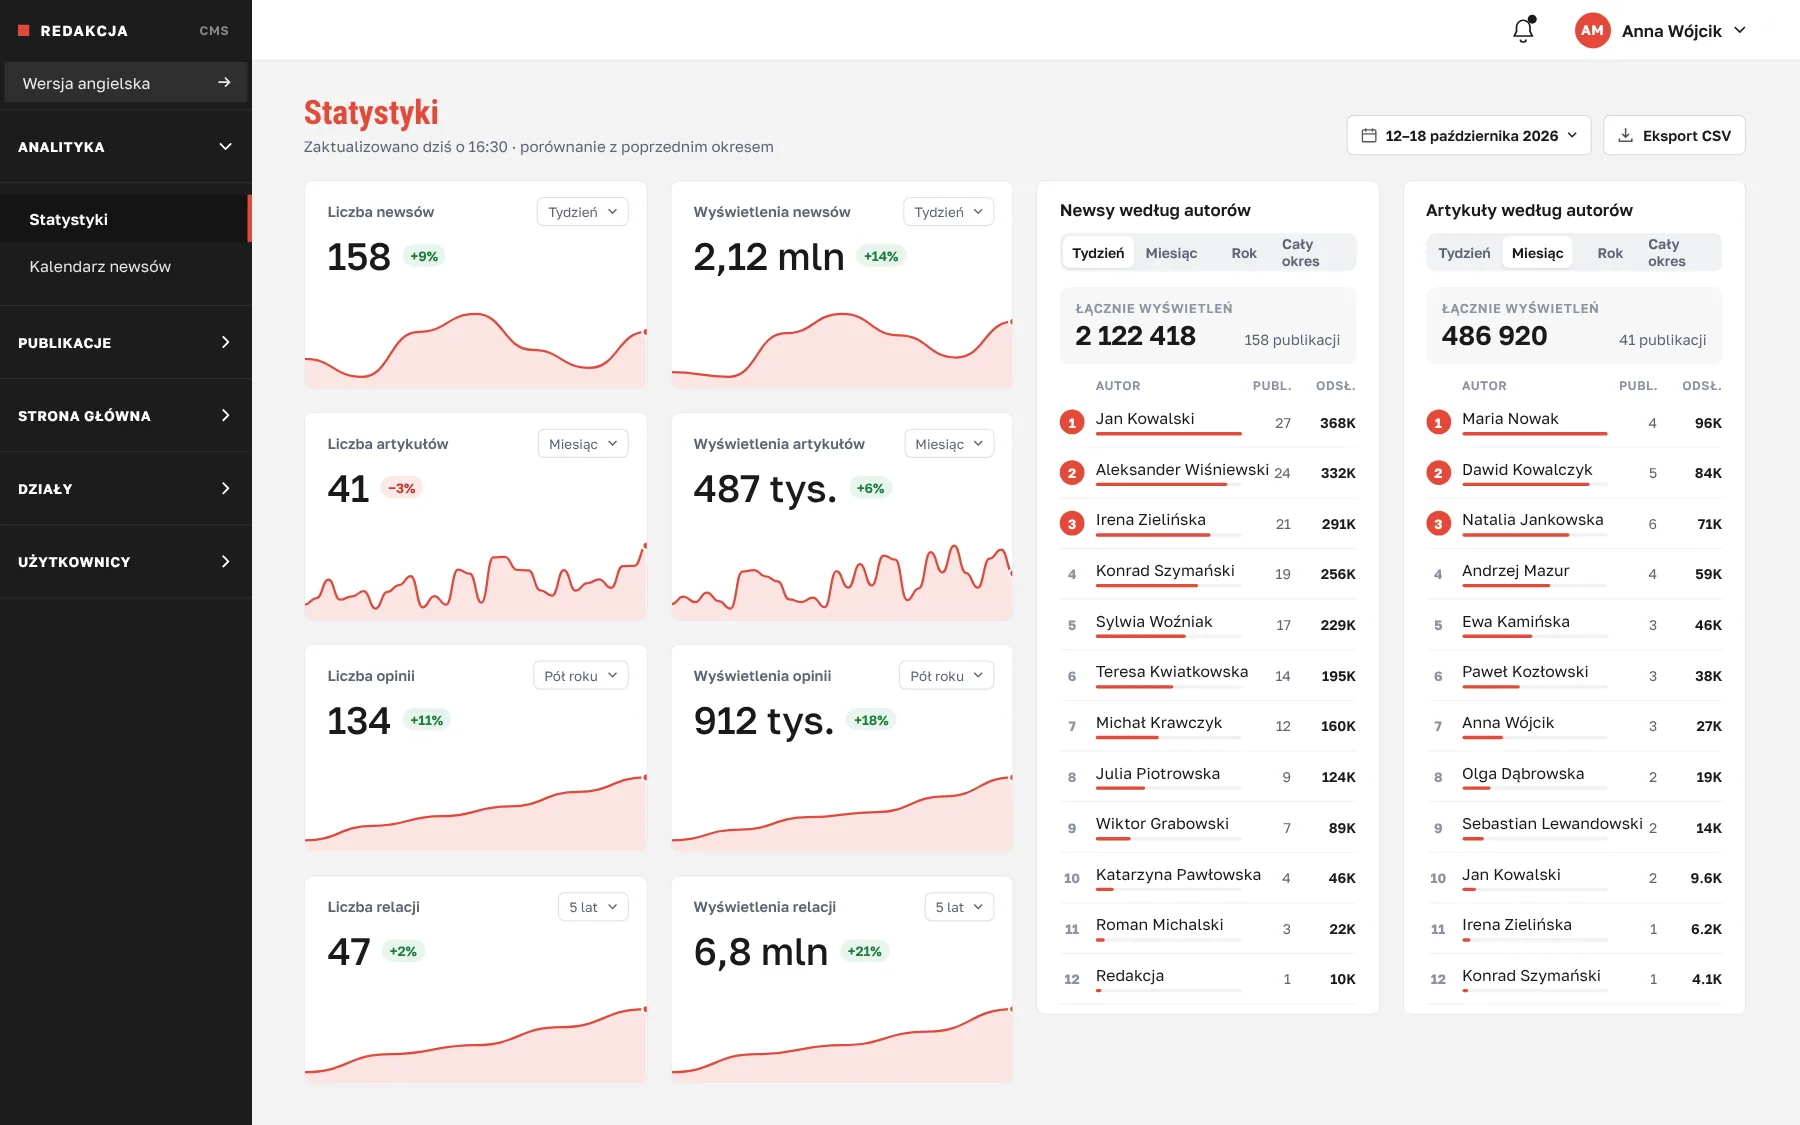
Task: Select Miesiąc in Newsy według autorów
Action: (1171, 253)
